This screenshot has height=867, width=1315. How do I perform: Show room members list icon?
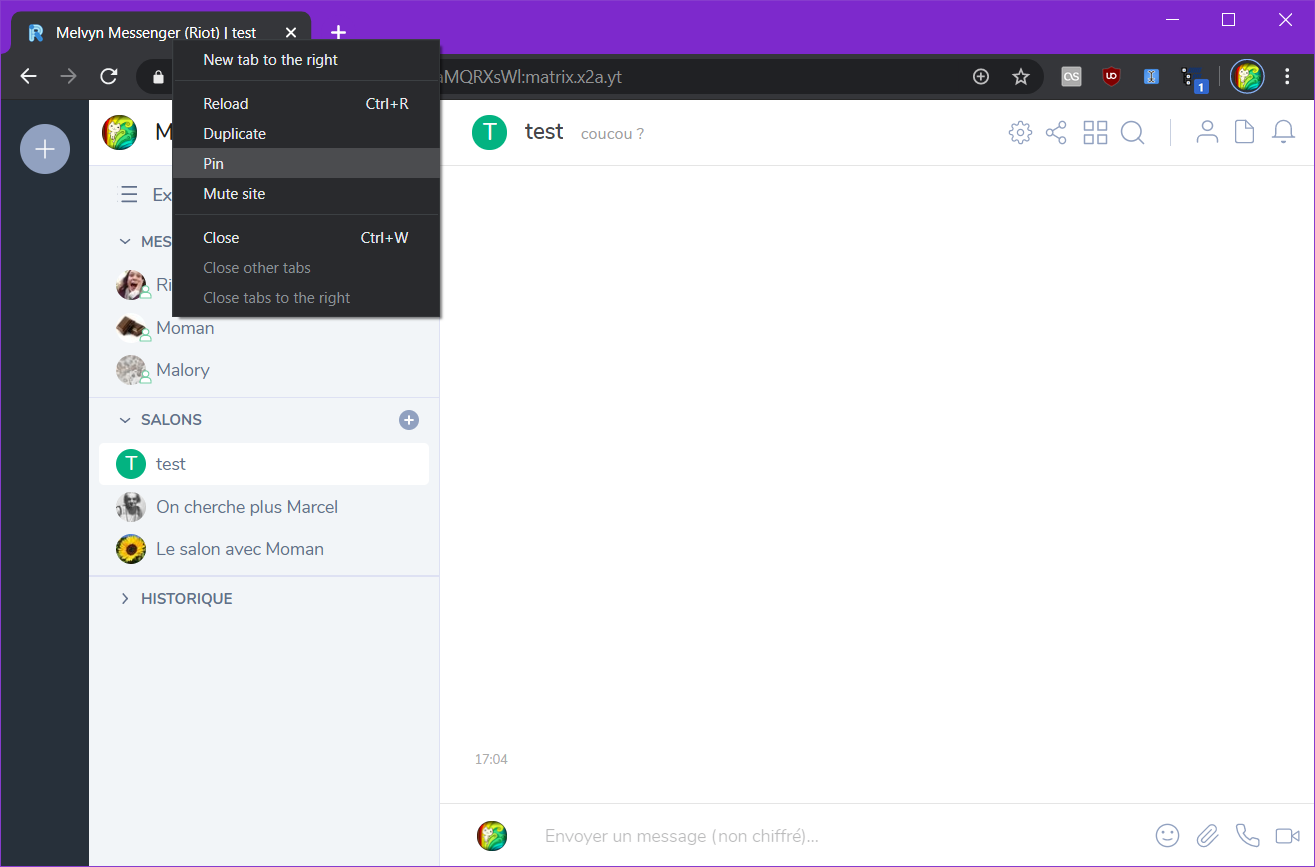click(x=1208, y=132)
